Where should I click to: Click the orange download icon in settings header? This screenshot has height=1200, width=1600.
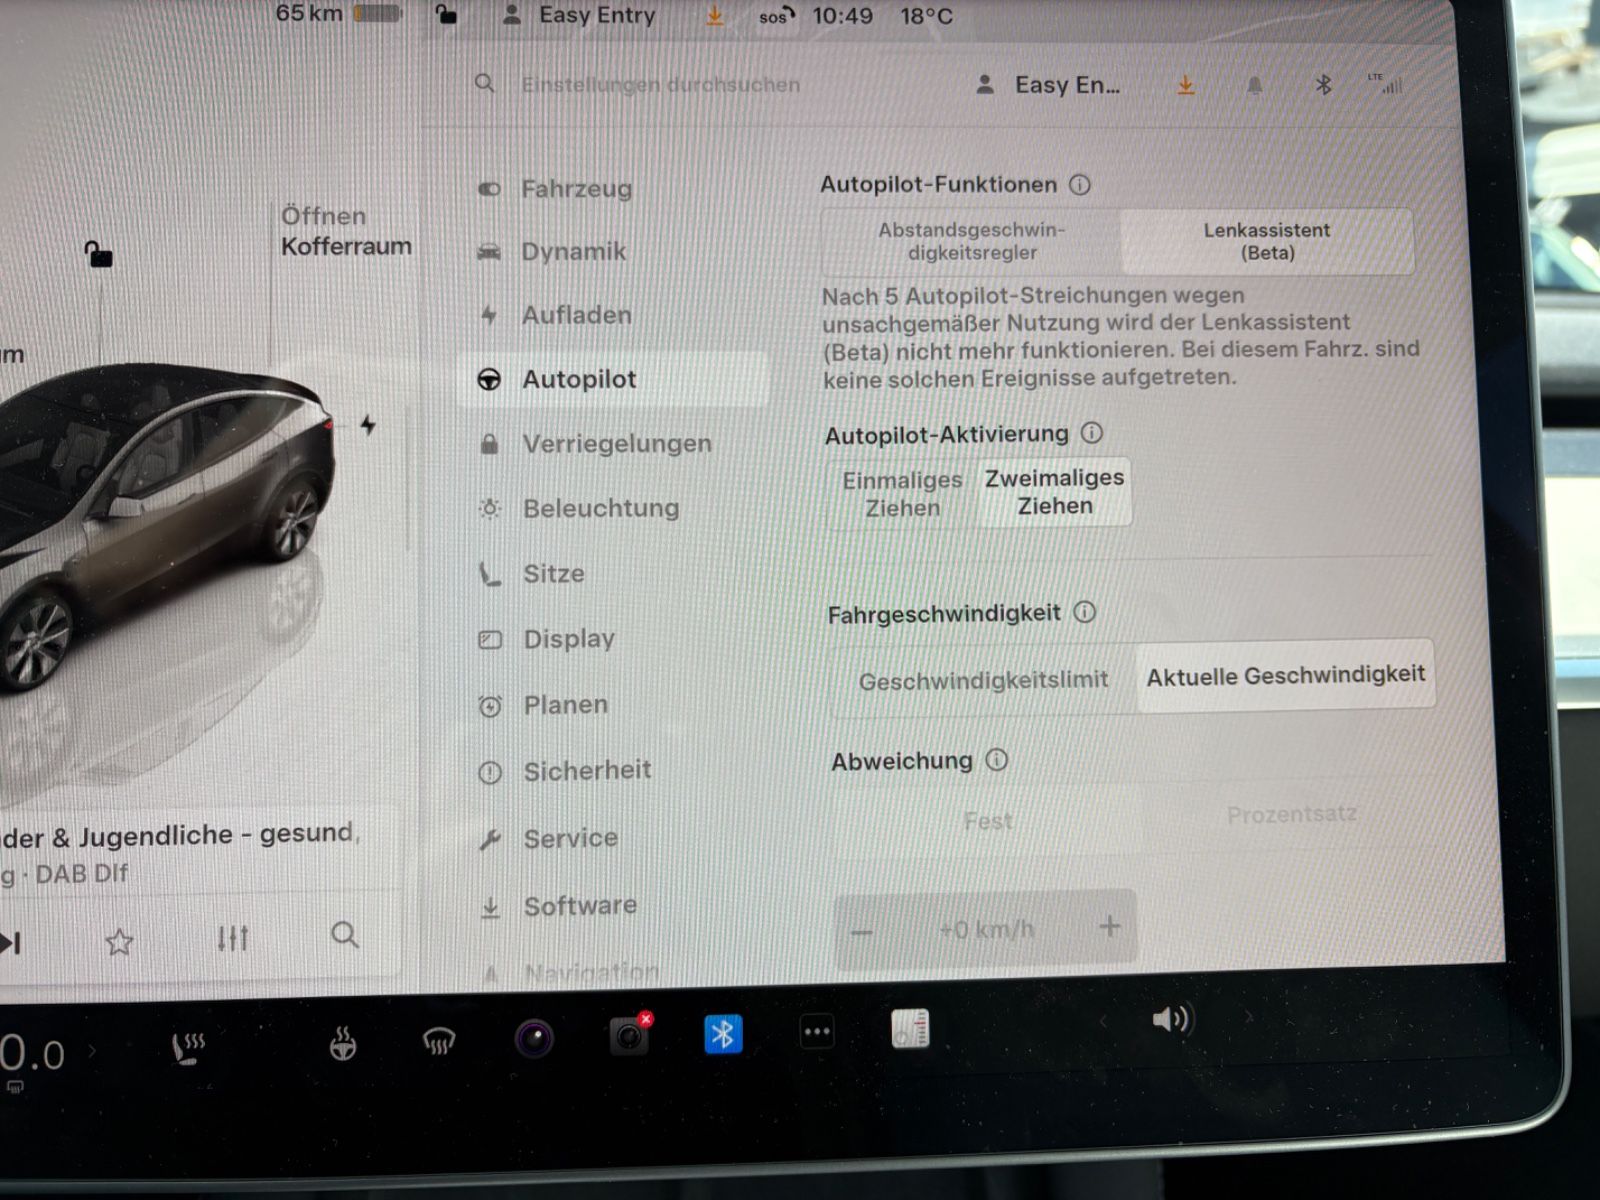pos(1186,86)
